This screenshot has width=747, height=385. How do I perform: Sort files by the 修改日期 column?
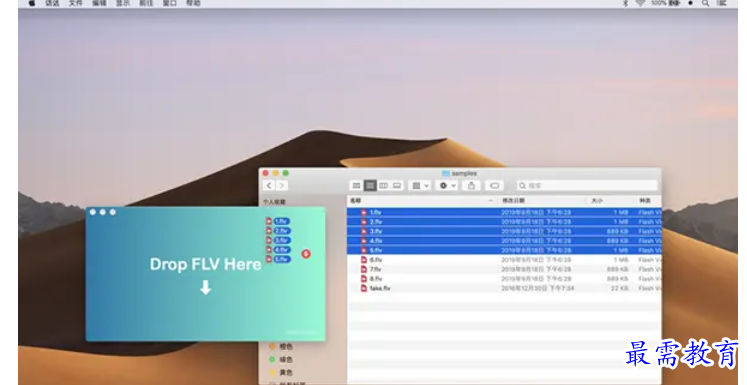click(513, 201)
